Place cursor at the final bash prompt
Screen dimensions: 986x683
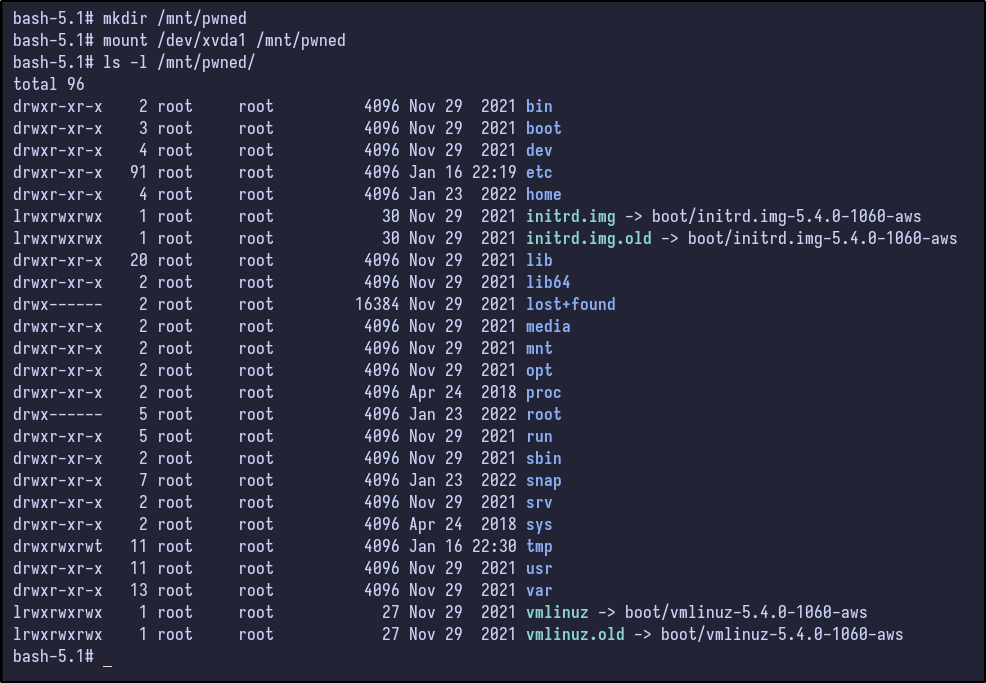[107, 656]
